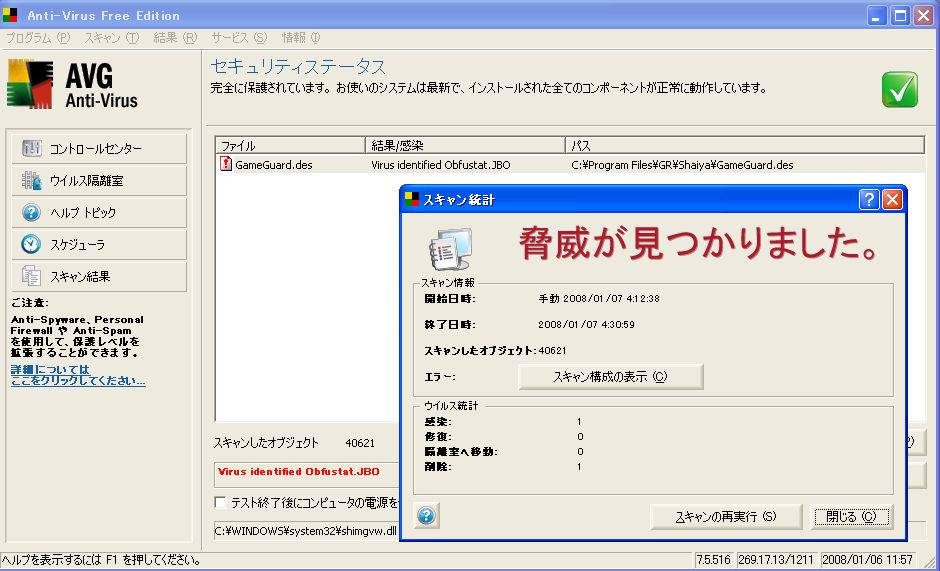Click the 脅威が見つかりました threat found heading
This screenshot has width=940, height=571.
pyautogui.click(x=699, y=245)
